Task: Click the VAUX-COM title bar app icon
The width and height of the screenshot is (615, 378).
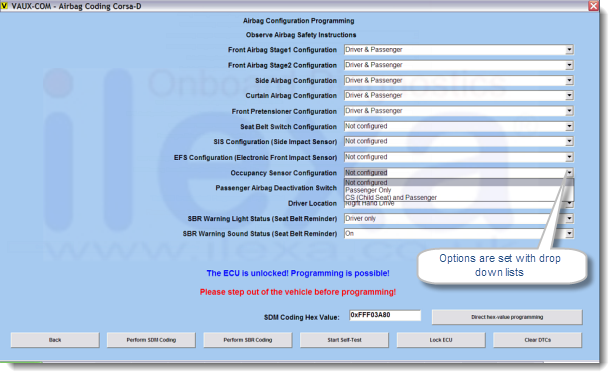Action: click(4, 6)
